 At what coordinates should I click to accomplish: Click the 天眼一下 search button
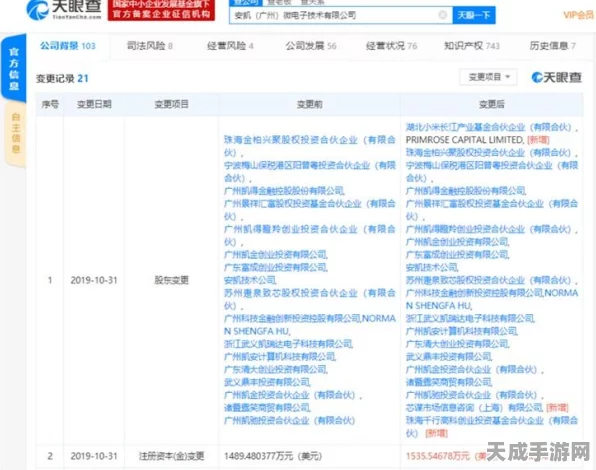tap(474, 15)
